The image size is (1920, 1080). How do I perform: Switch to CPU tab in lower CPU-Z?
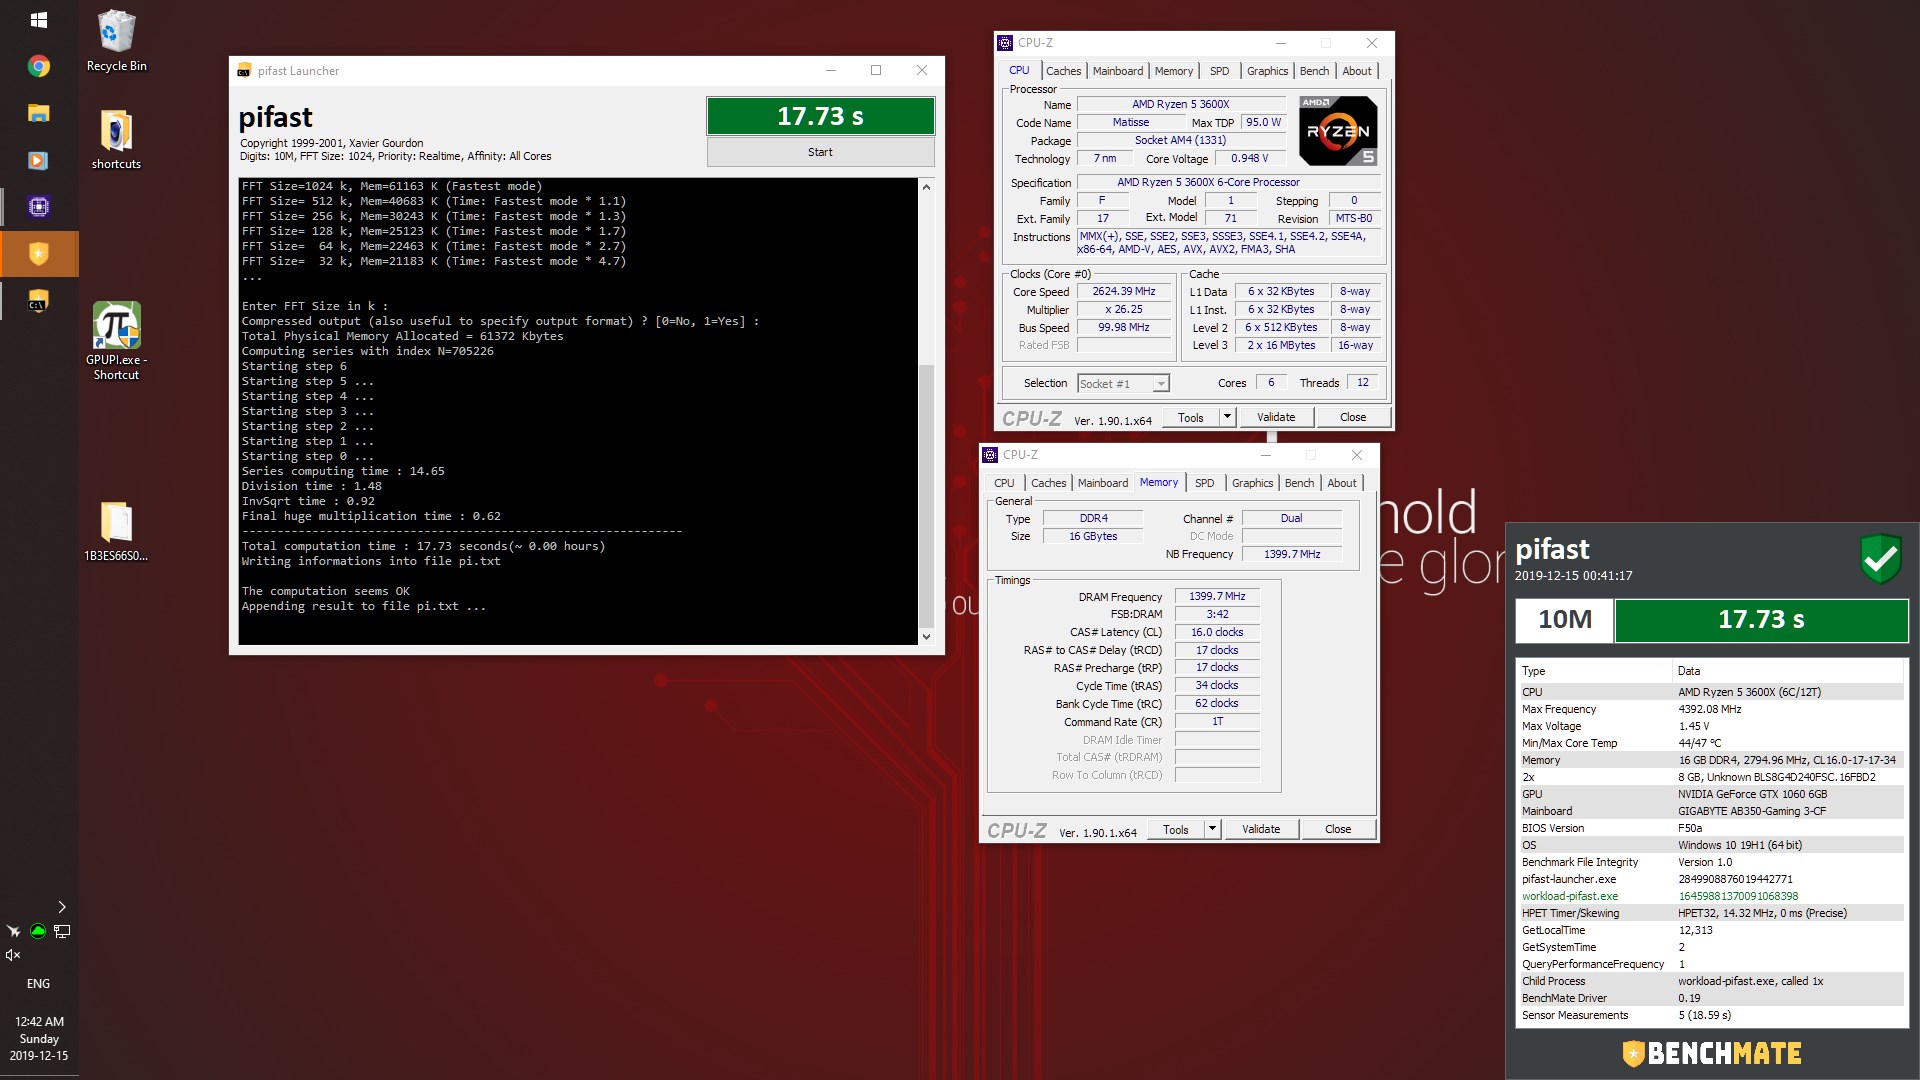(1004, 483)
